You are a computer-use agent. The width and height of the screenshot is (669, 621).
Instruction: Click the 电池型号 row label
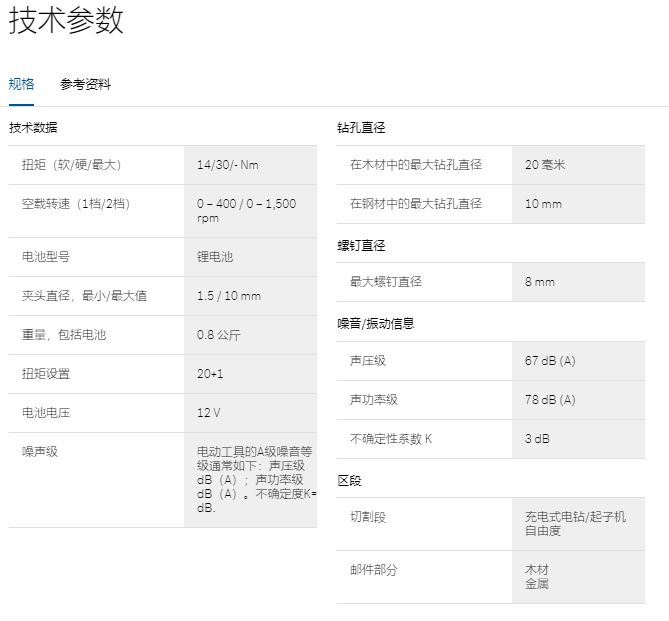[x=46, y=257]
